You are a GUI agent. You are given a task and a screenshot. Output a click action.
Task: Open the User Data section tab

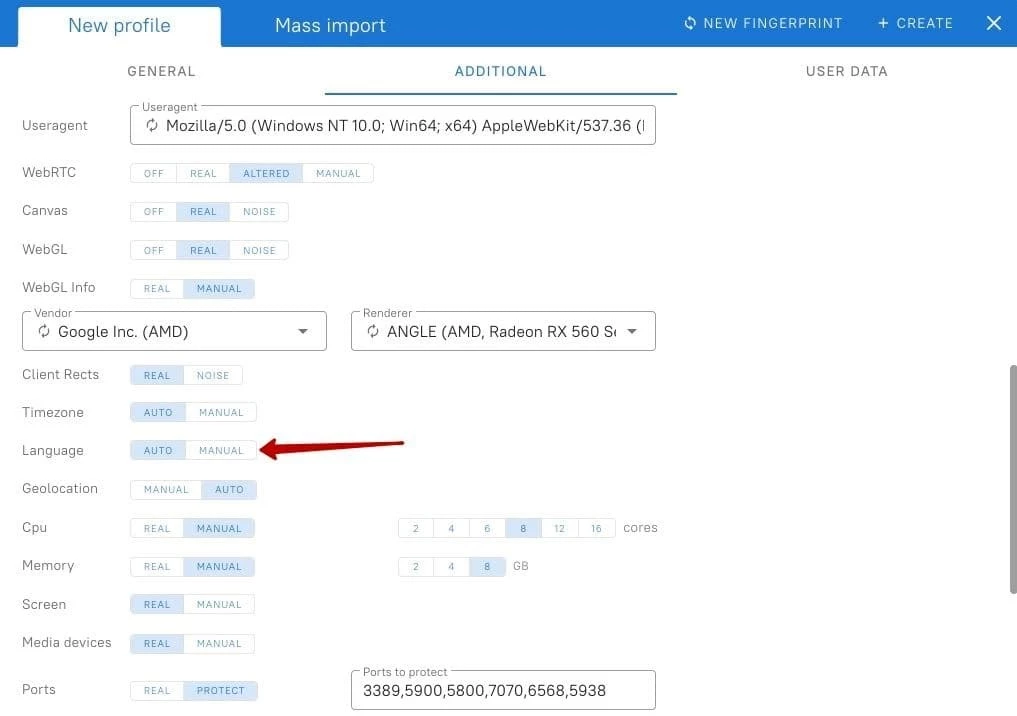click(x=846, y=71)
